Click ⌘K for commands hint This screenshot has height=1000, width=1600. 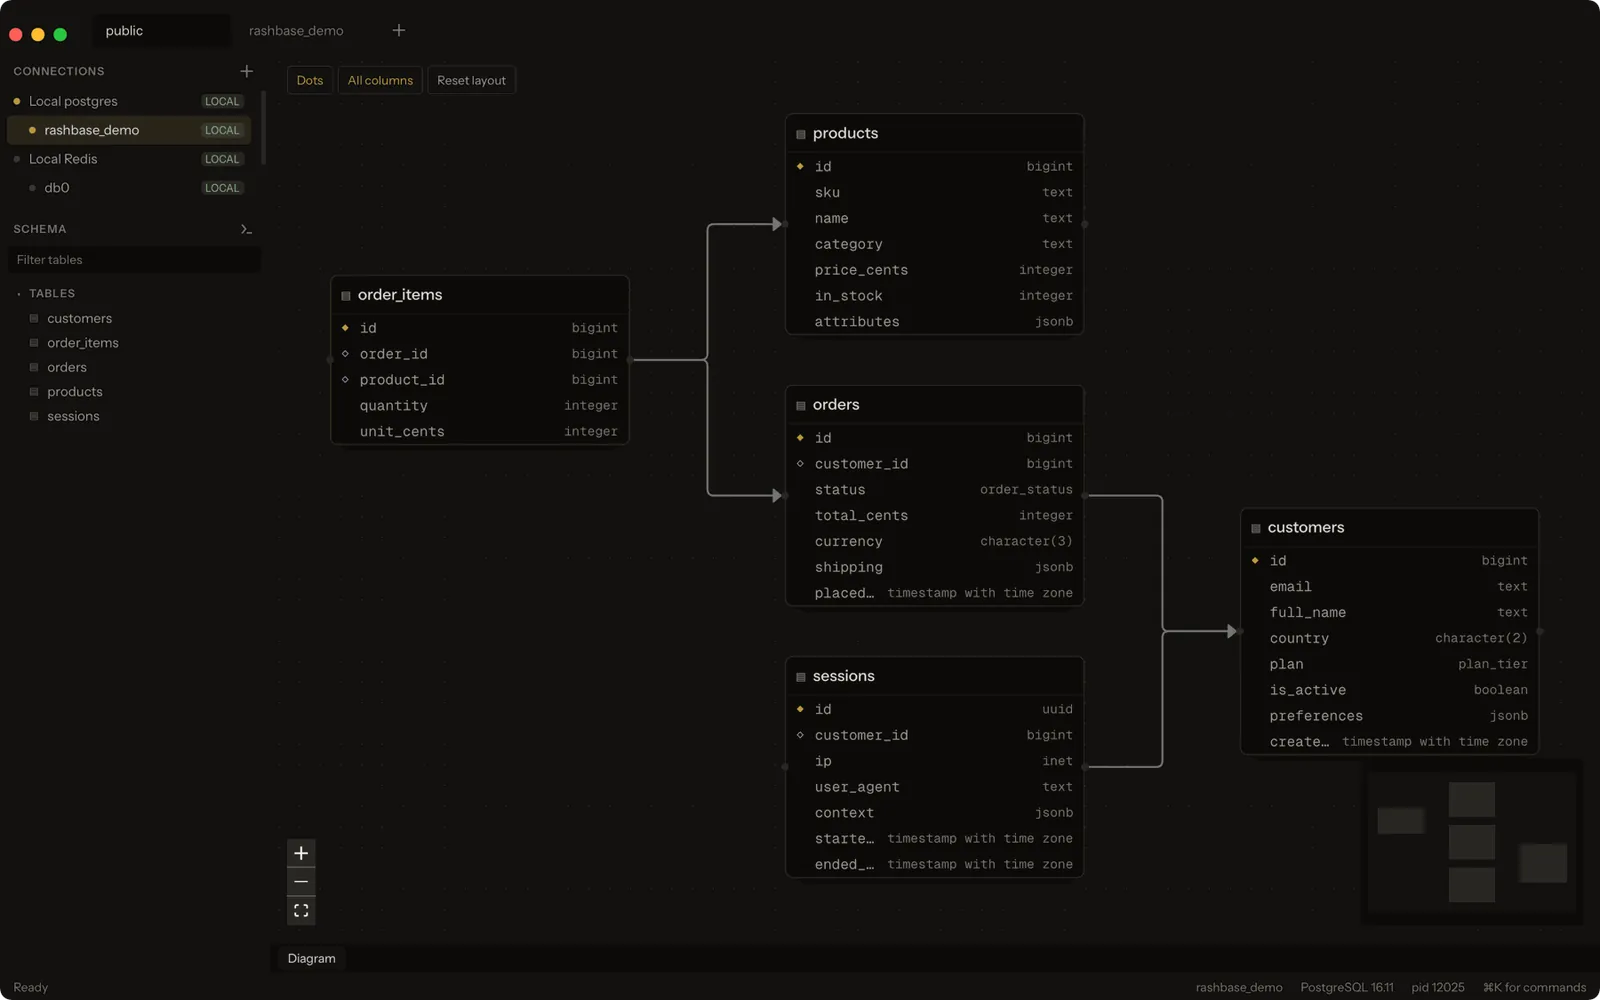[1534, 987]
